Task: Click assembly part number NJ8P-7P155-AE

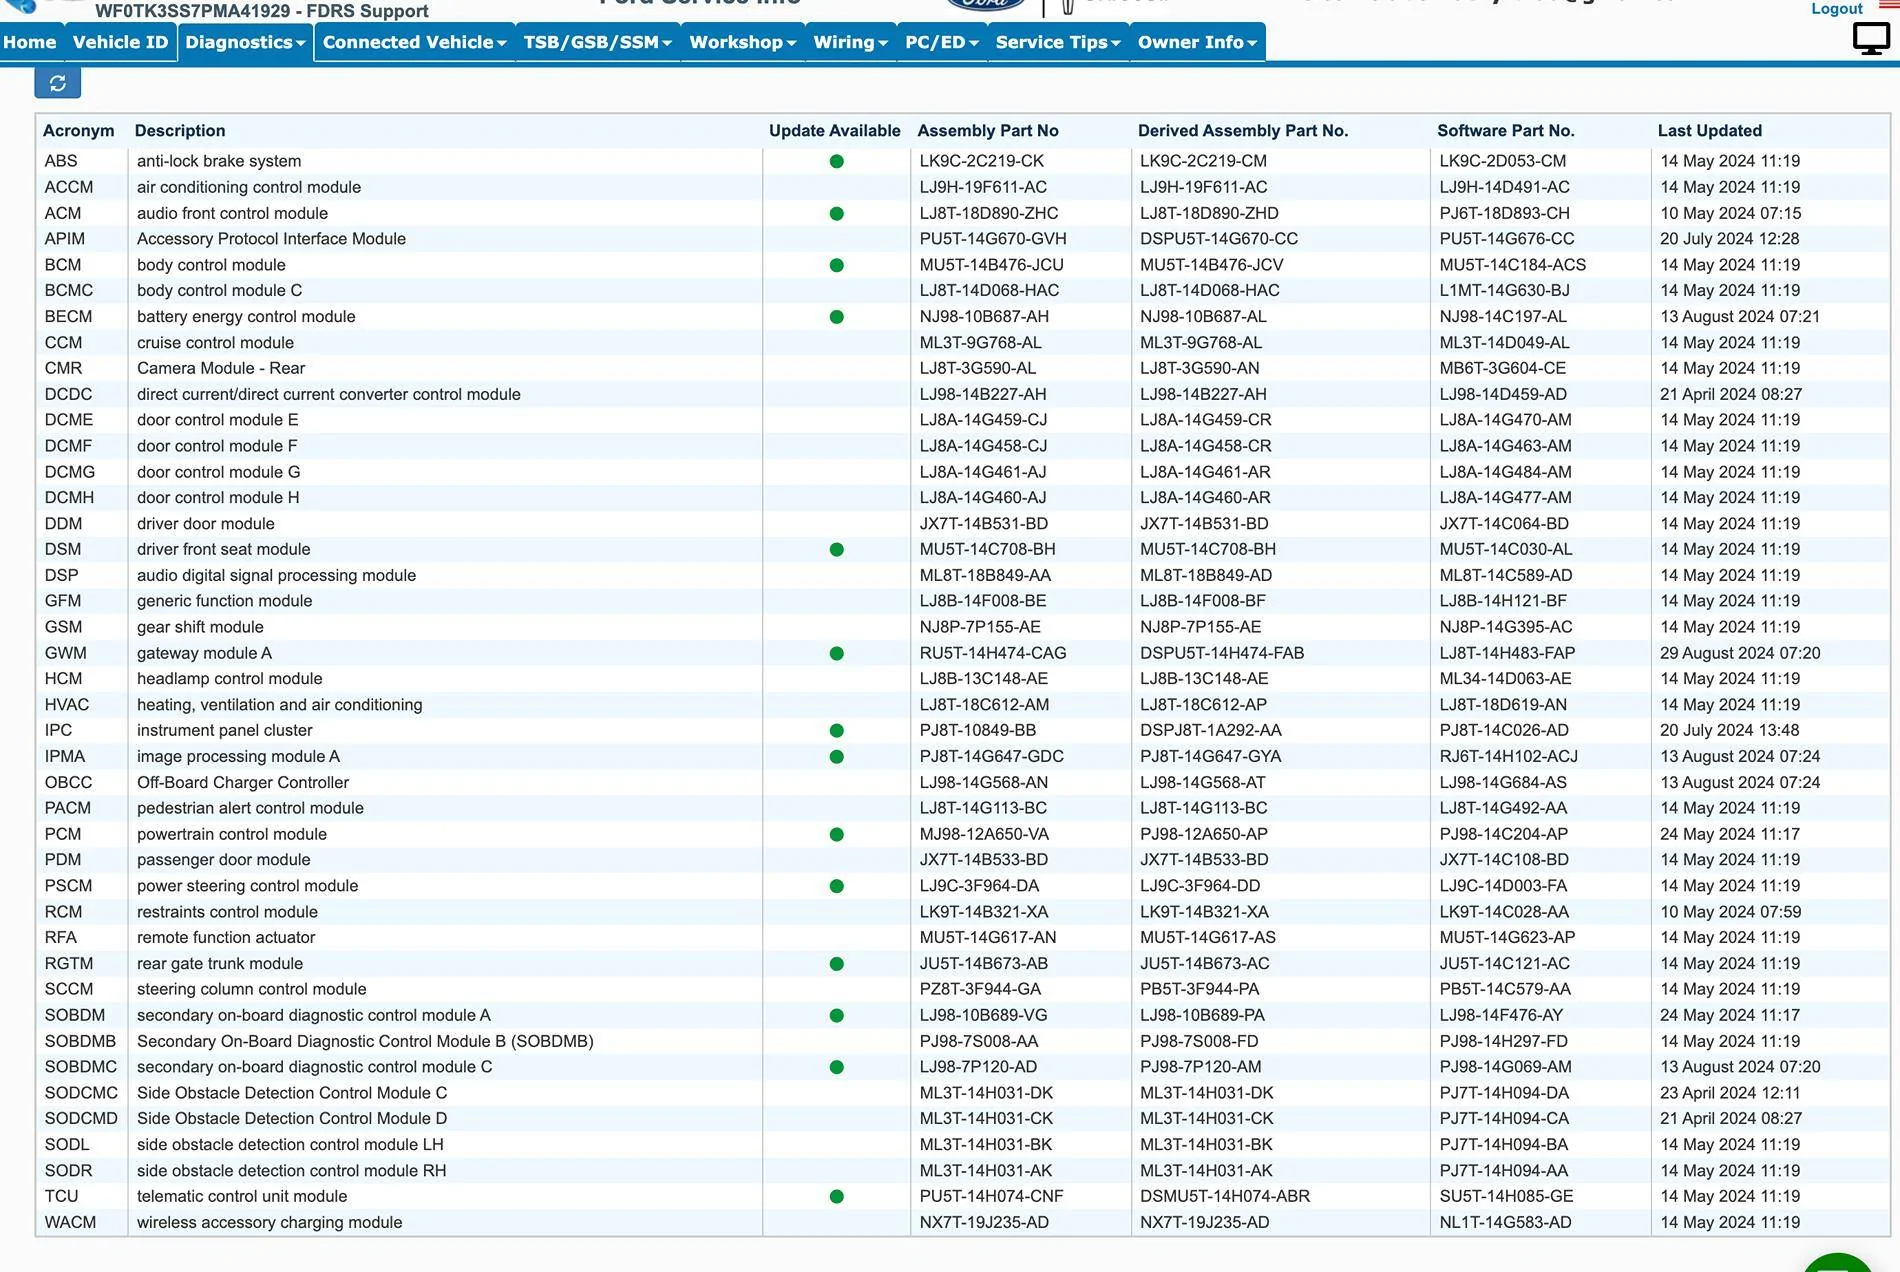Action: [x=980, y=627]
